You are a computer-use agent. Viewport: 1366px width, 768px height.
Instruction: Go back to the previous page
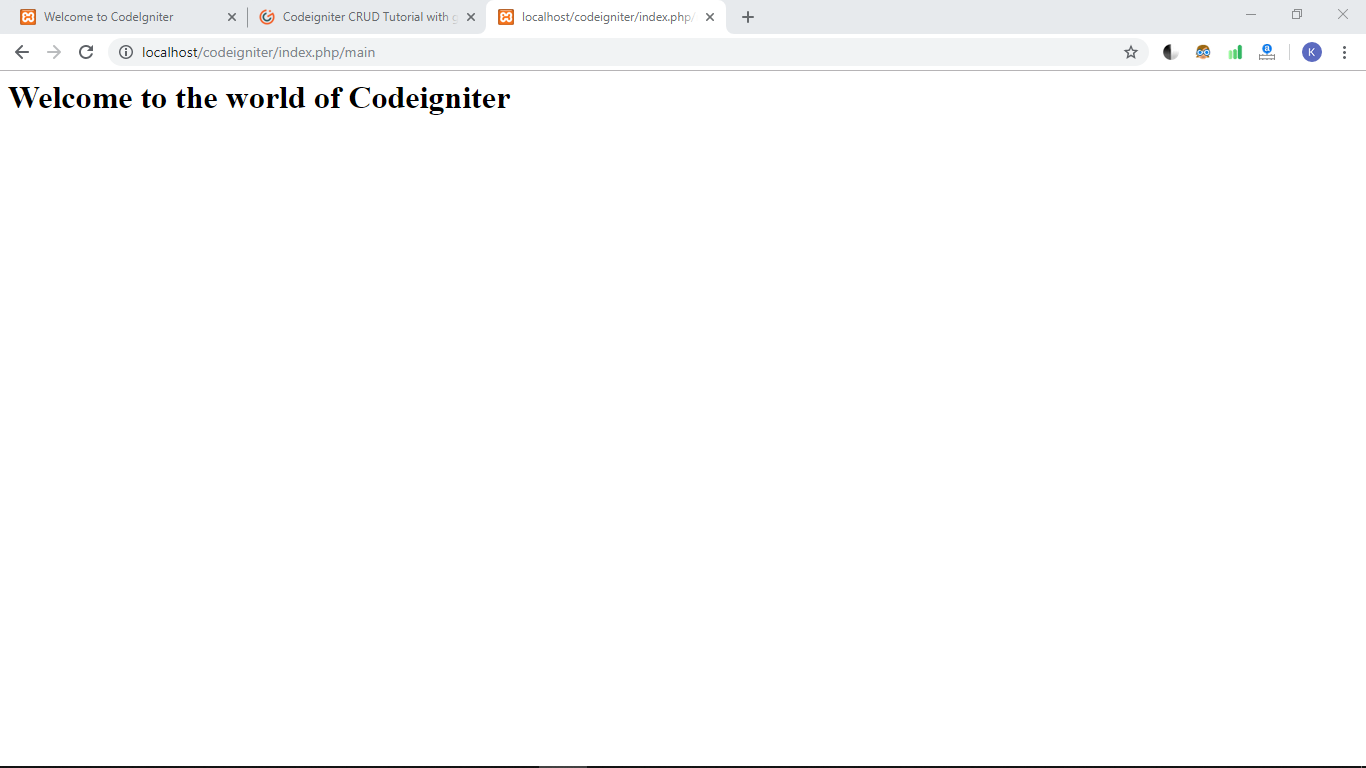22,52
